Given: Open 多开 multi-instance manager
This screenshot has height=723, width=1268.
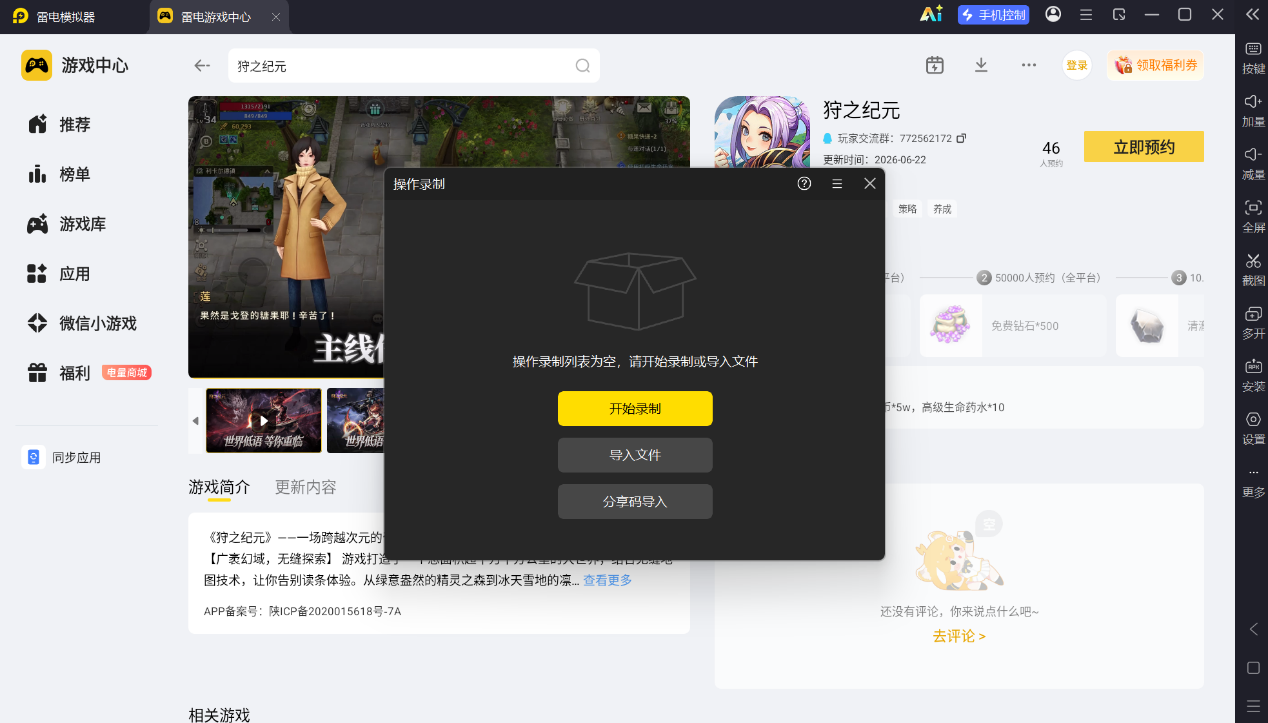Looking at the screenshot, I should click(x=1253, y=322).
